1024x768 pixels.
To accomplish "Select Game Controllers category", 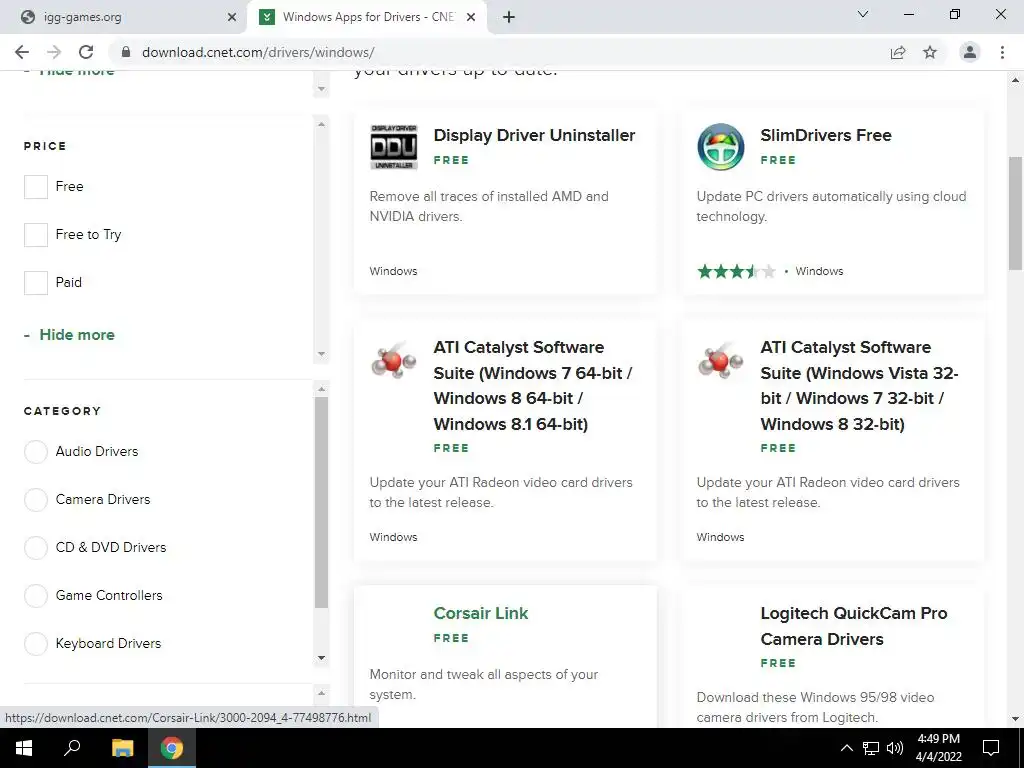I will pos(36,596).
